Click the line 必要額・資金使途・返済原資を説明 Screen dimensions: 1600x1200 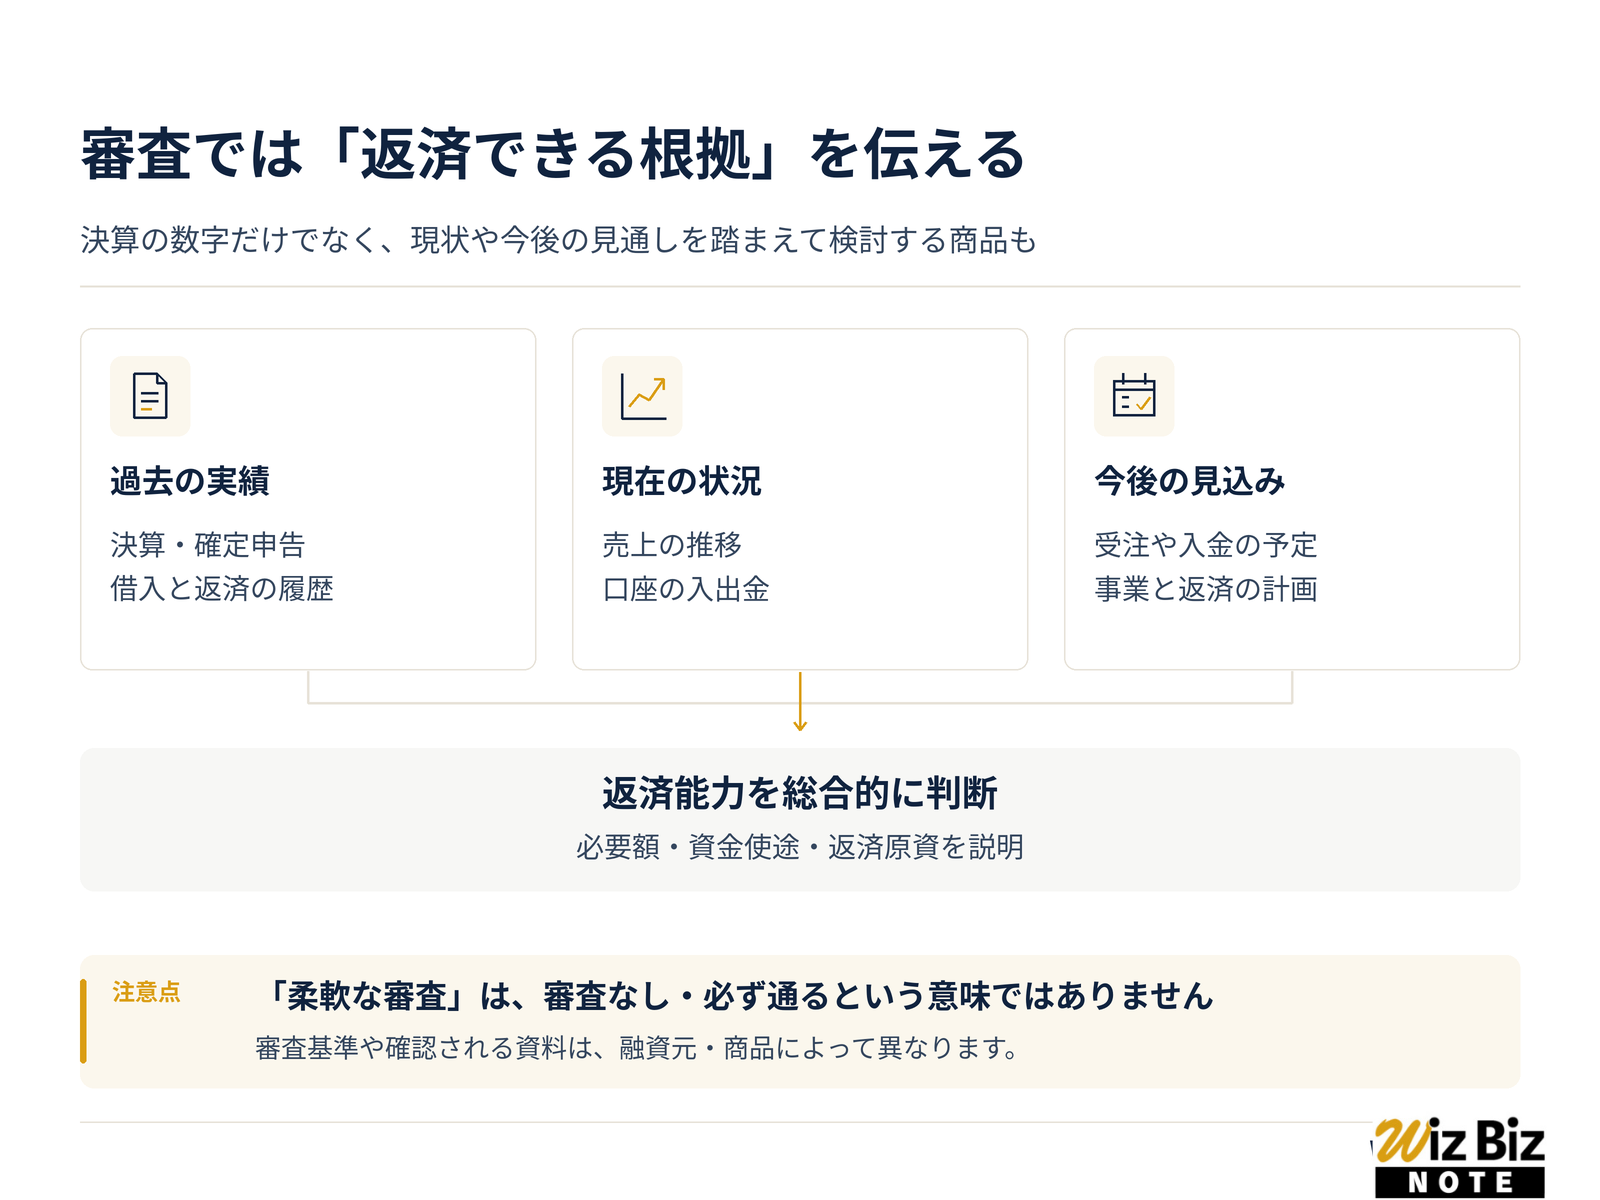pyautogui.click(x=800, y=847)
